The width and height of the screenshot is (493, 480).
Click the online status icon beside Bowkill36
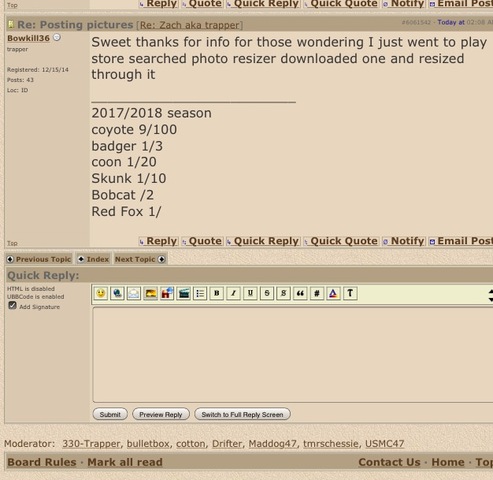pyautogui.click(x=57, y=38)
